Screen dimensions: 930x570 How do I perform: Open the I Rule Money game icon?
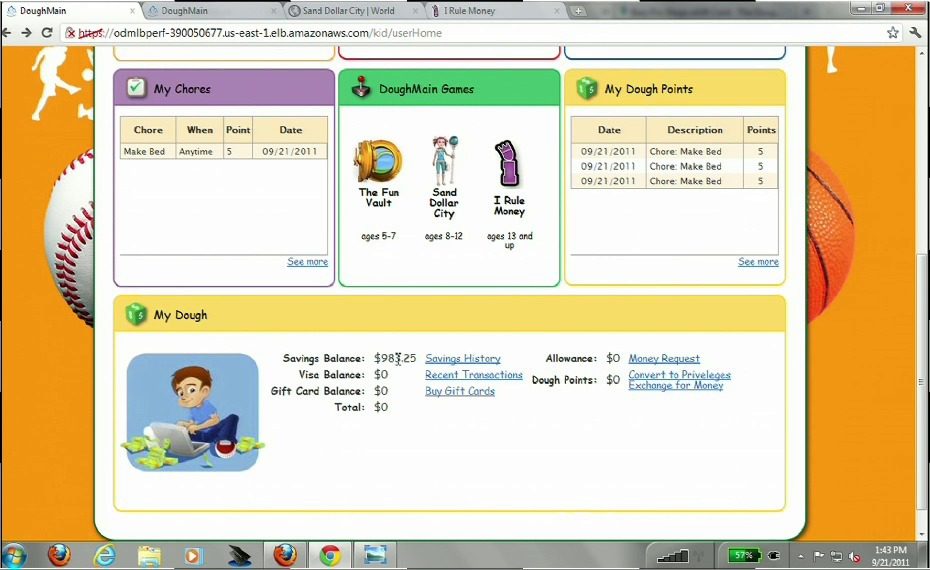tap(508, 164)
